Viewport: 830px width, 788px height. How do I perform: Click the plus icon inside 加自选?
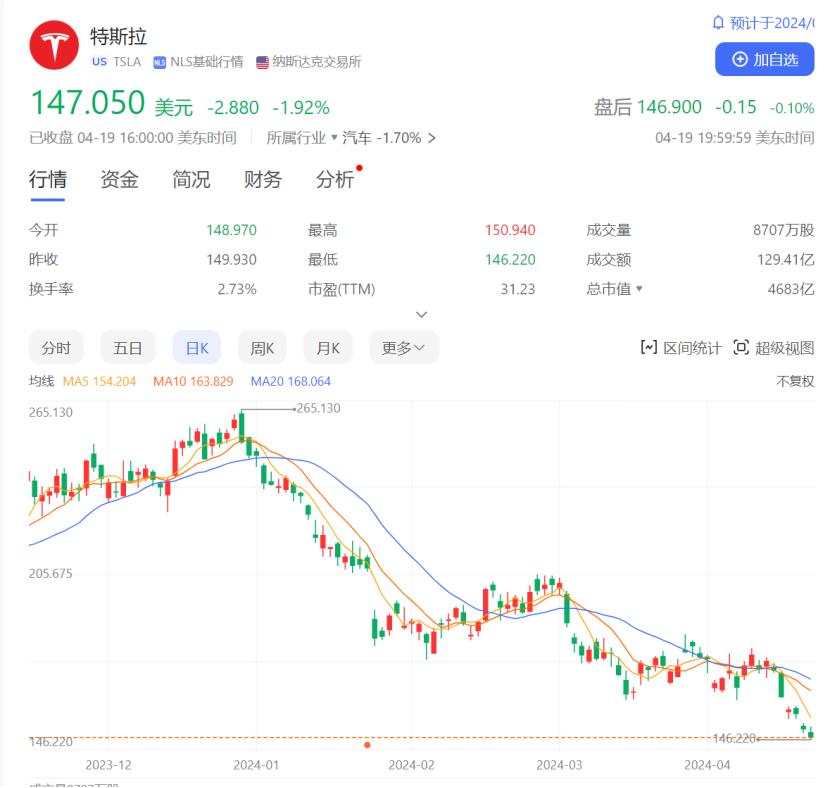point(740,60)
